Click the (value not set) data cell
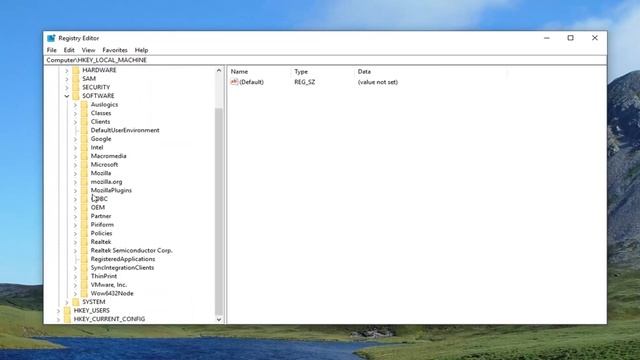 point(378,82)
